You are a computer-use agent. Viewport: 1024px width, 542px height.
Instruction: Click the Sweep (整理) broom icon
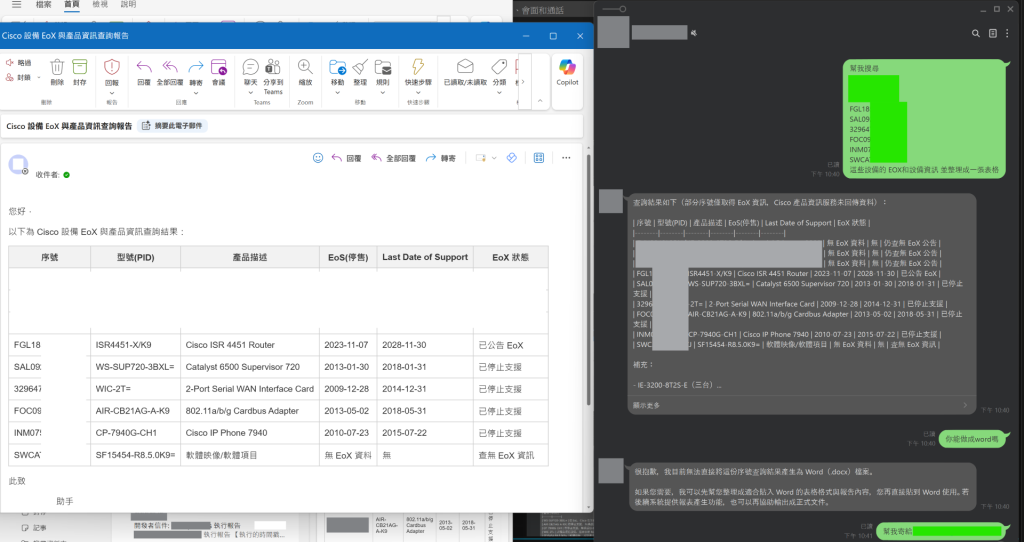[360, 67]
